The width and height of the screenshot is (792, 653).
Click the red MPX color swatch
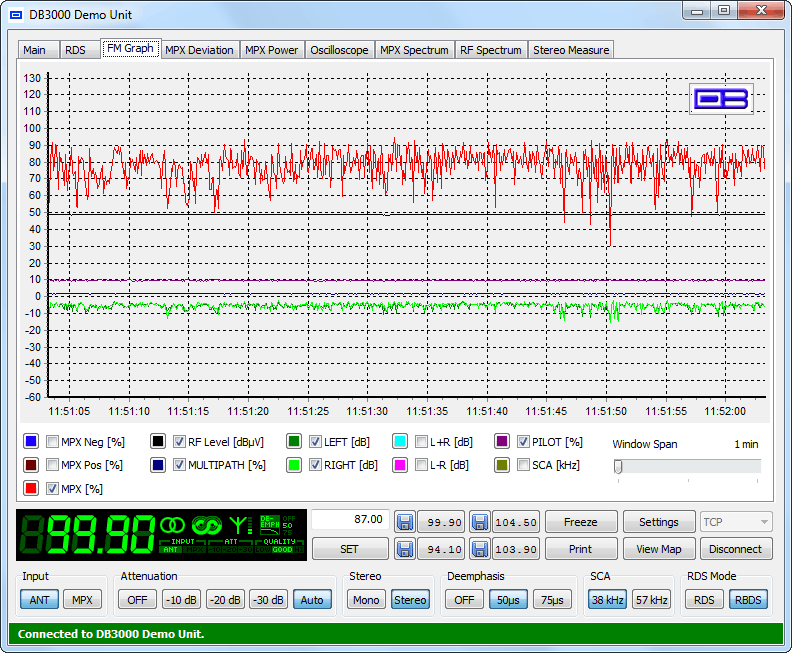point(31,489)
